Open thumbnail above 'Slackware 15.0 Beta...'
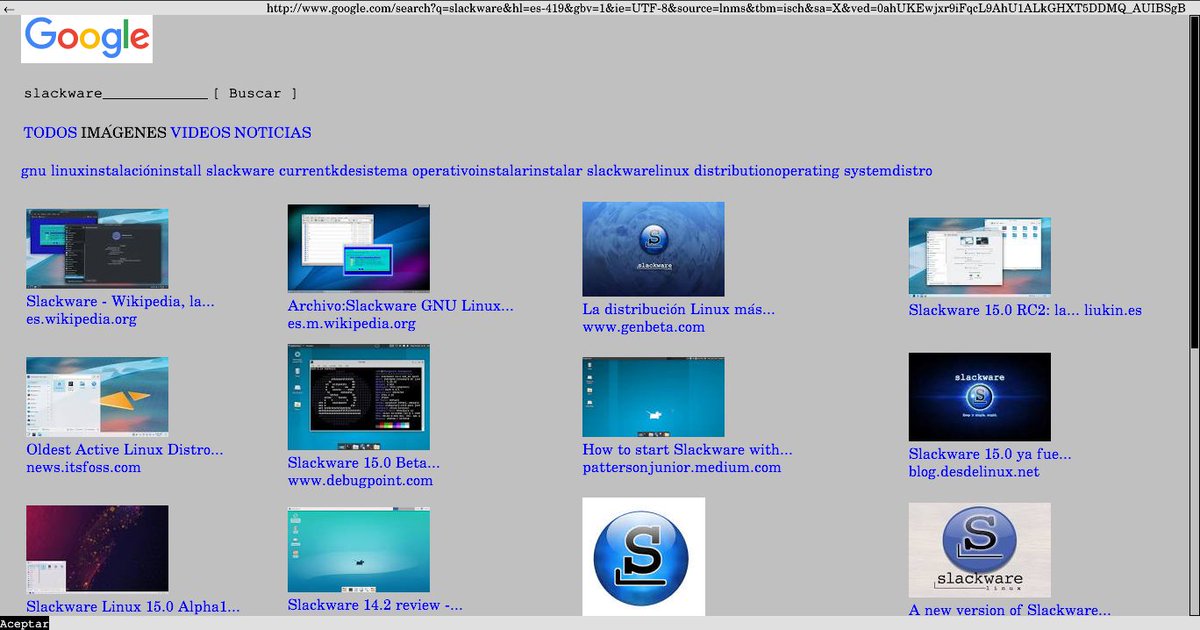This screenshot has height=630, width=1200. pos(359,398)
